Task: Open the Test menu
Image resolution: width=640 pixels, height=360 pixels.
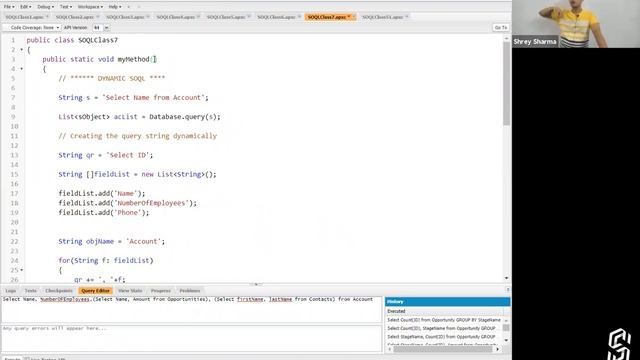Action: click(x=66, y=7)
